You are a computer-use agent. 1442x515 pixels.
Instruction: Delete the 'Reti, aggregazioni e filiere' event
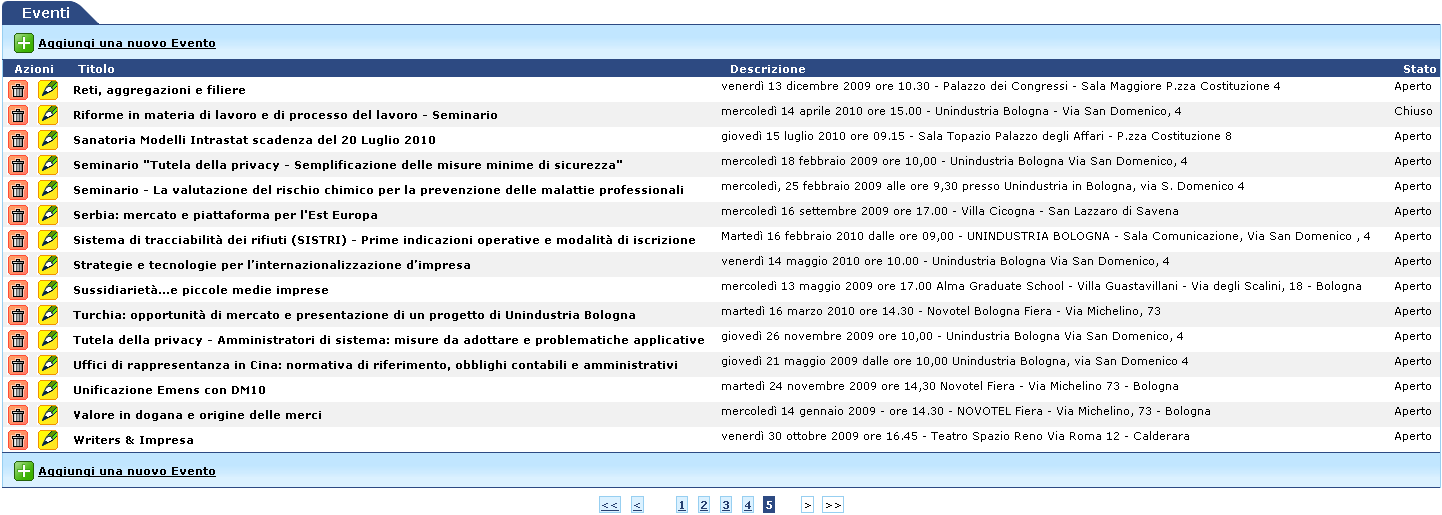[x=18, y=90]
